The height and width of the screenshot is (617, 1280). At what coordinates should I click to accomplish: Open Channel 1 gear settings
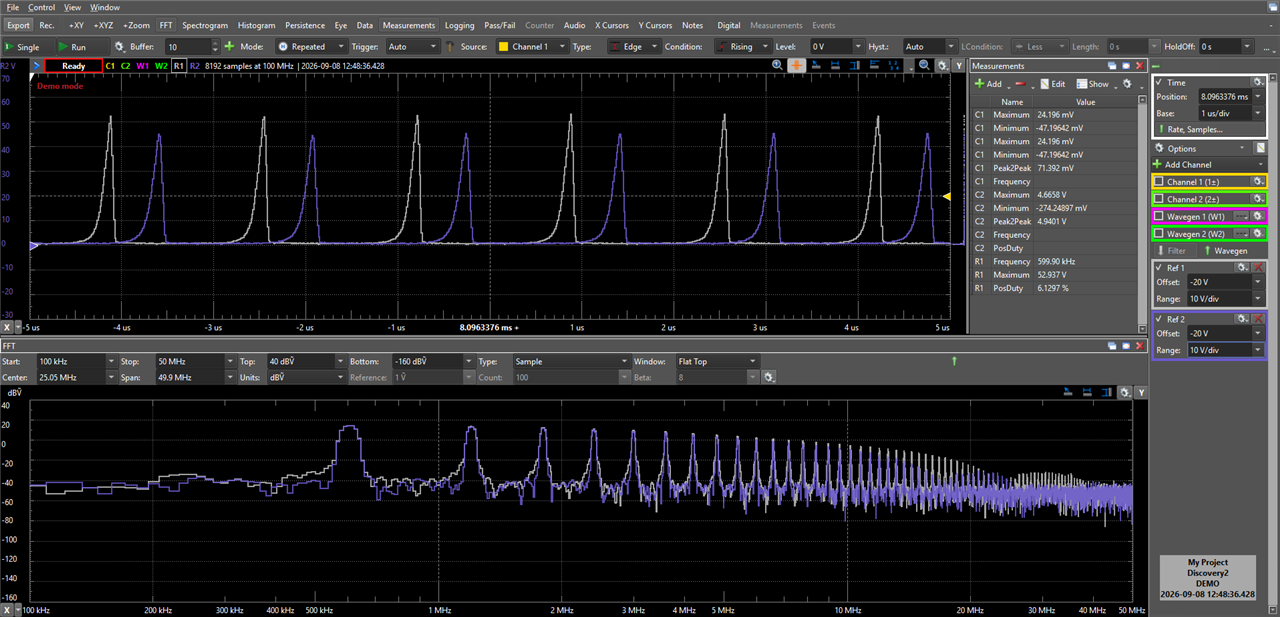(x=1259, y=182)
